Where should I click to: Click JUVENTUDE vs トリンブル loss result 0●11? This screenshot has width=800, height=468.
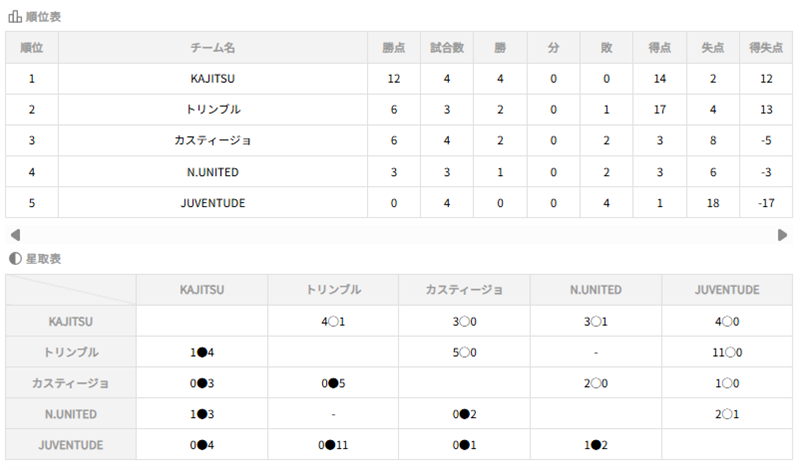[x=333, y=443]
